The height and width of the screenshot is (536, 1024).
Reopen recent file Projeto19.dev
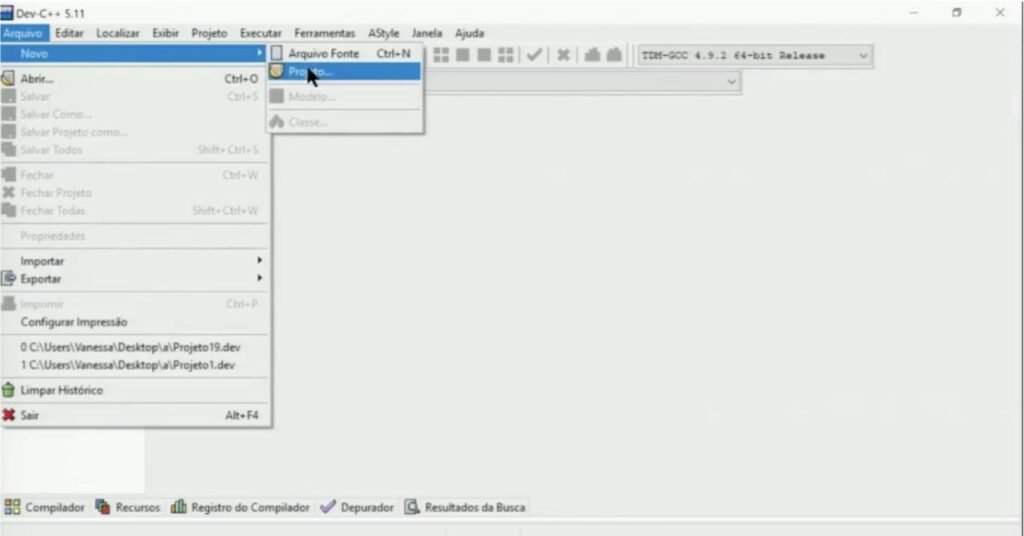(131, 347)
